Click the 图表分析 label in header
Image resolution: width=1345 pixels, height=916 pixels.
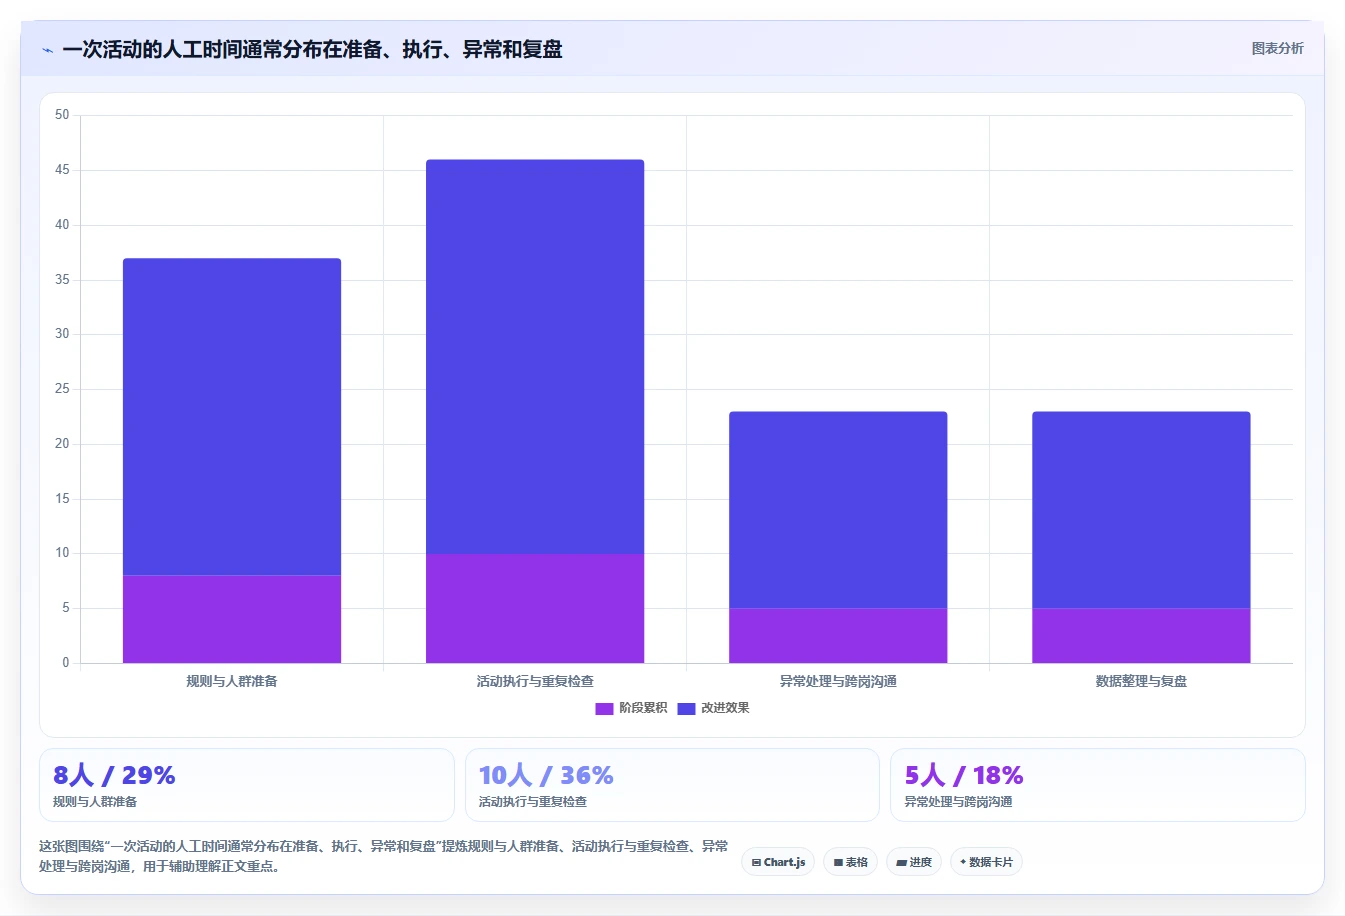coord(1277,48)
